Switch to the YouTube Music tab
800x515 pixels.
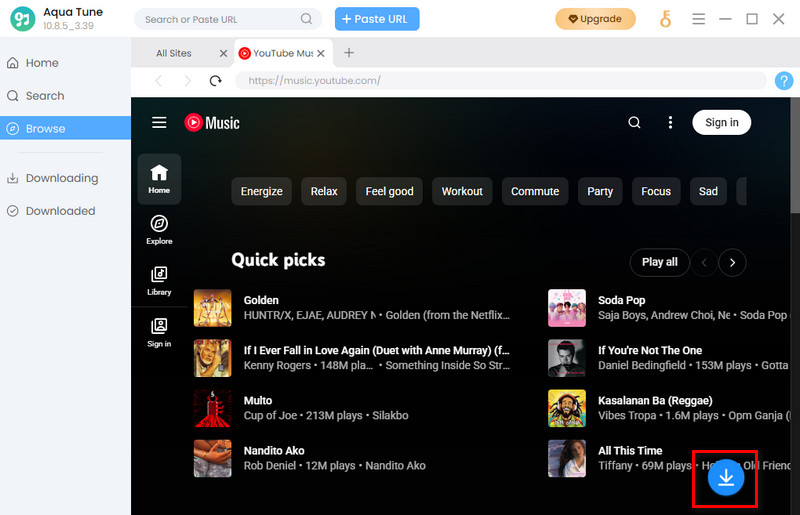[x=283, y=53]
